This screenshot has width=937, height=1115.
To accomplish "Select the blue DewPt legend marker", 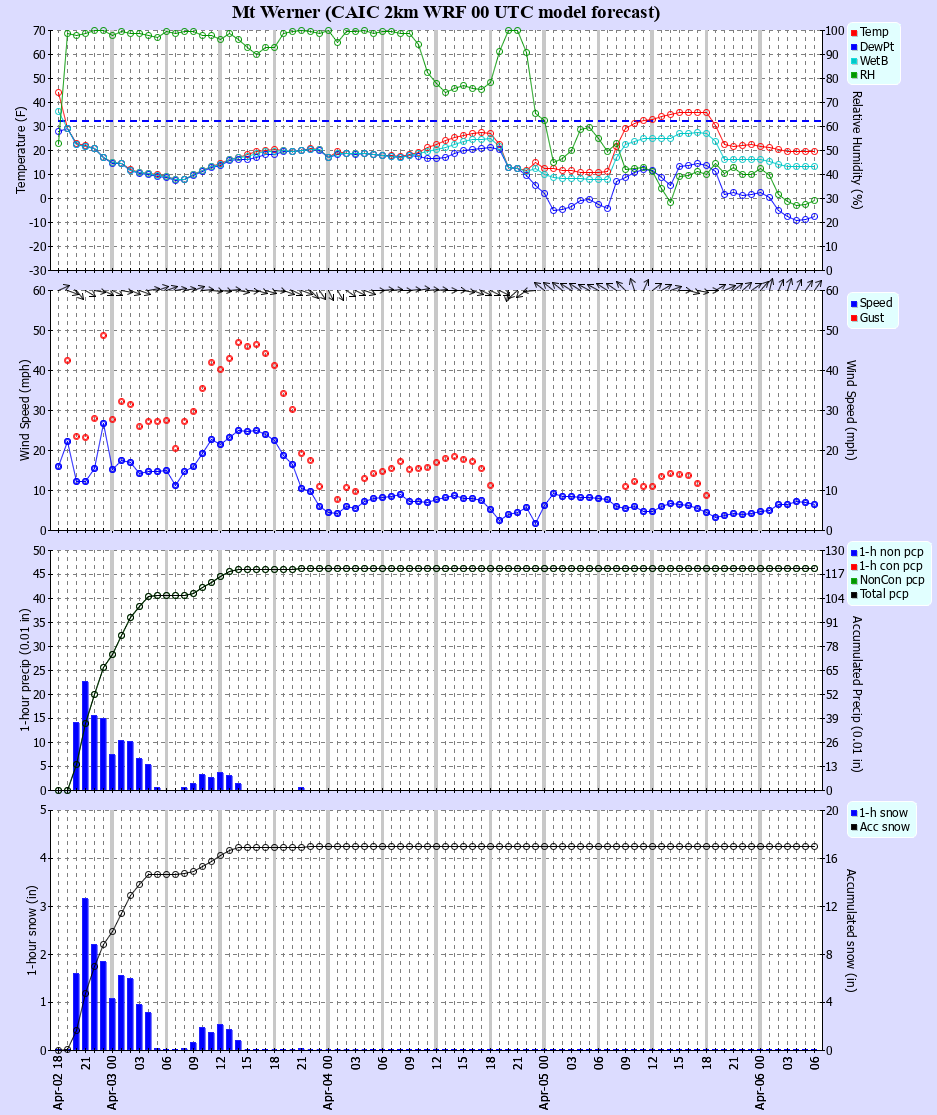I will 855,45.
